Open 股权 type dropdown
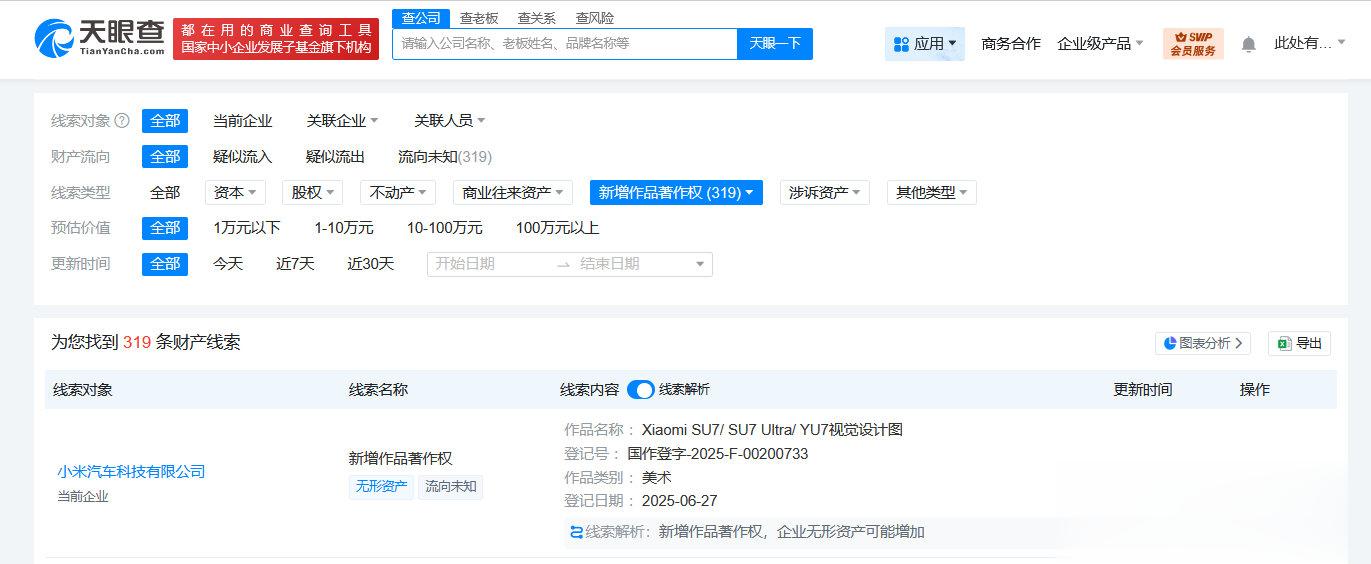Viewport: 1371px width, 564px height. (313, 193)
